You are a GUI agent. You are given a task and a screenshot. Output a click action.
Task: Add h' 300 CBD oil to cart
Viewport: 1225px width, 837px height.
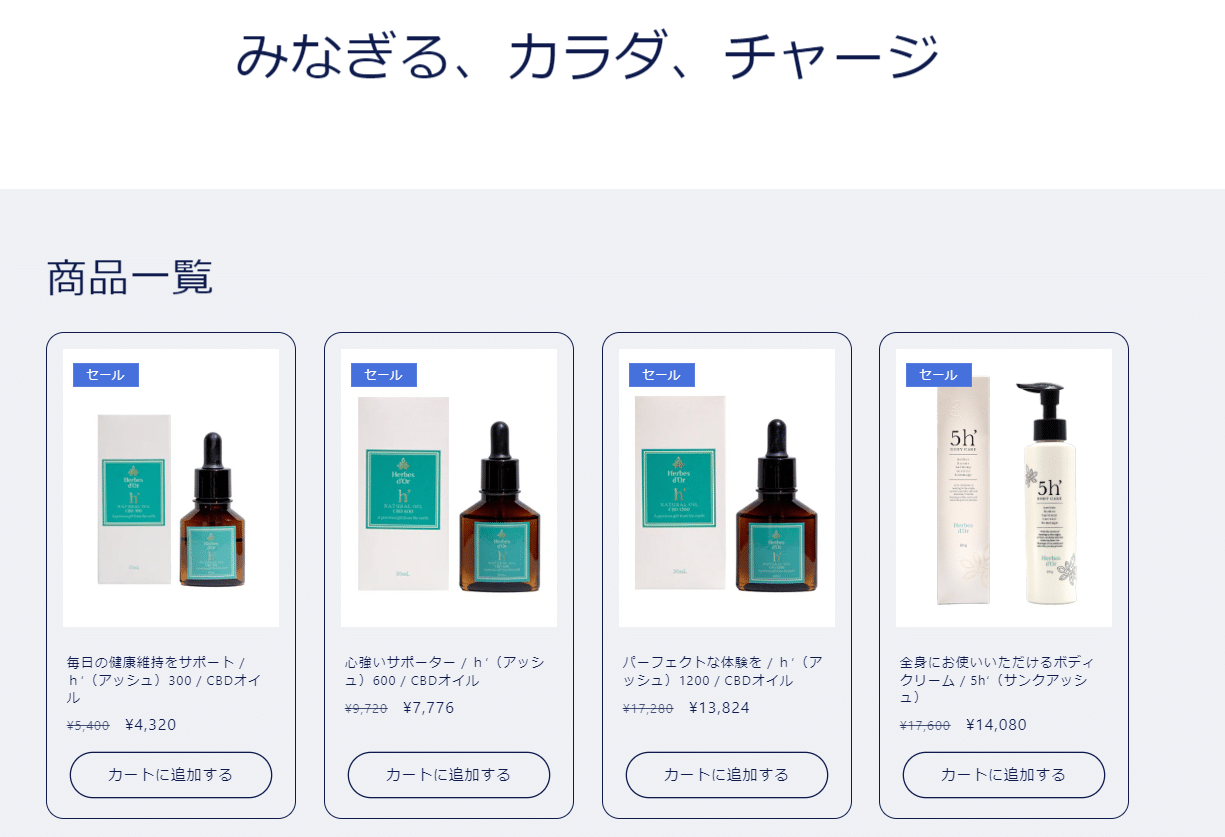[171, 775]
